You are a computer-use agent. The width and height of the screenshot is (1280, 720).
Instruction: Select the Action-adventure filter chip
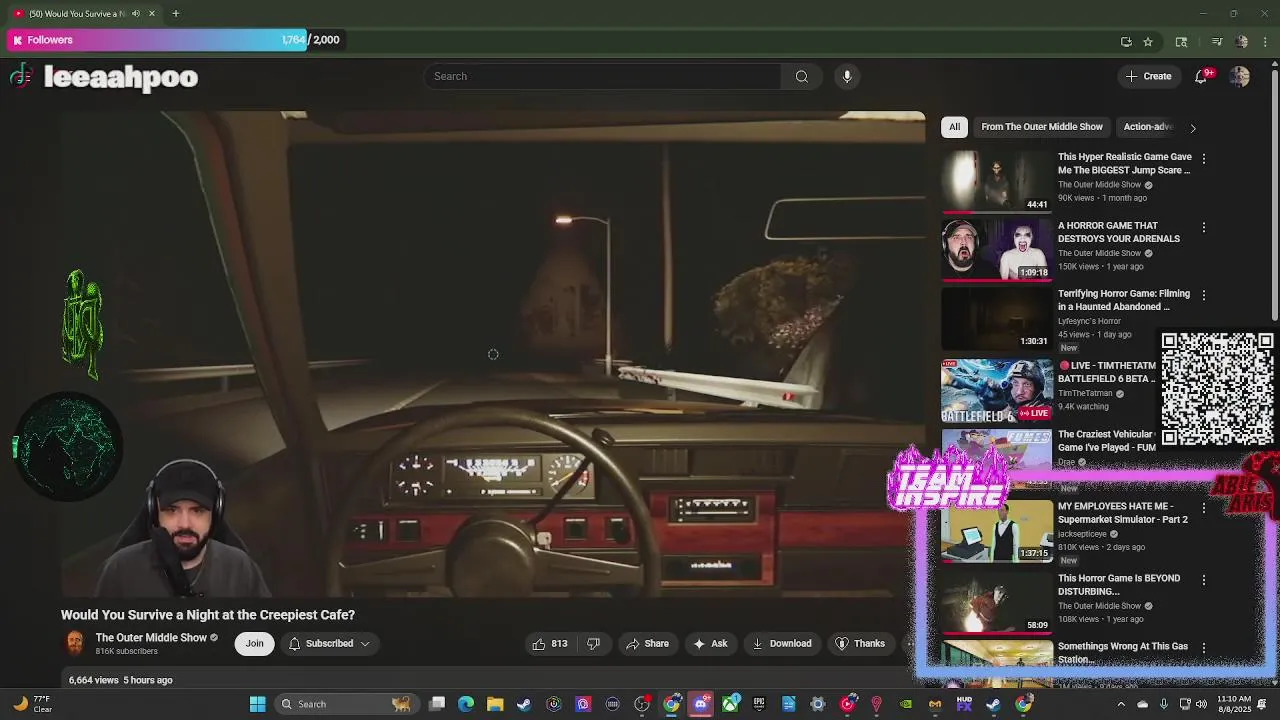(1148, 127)
